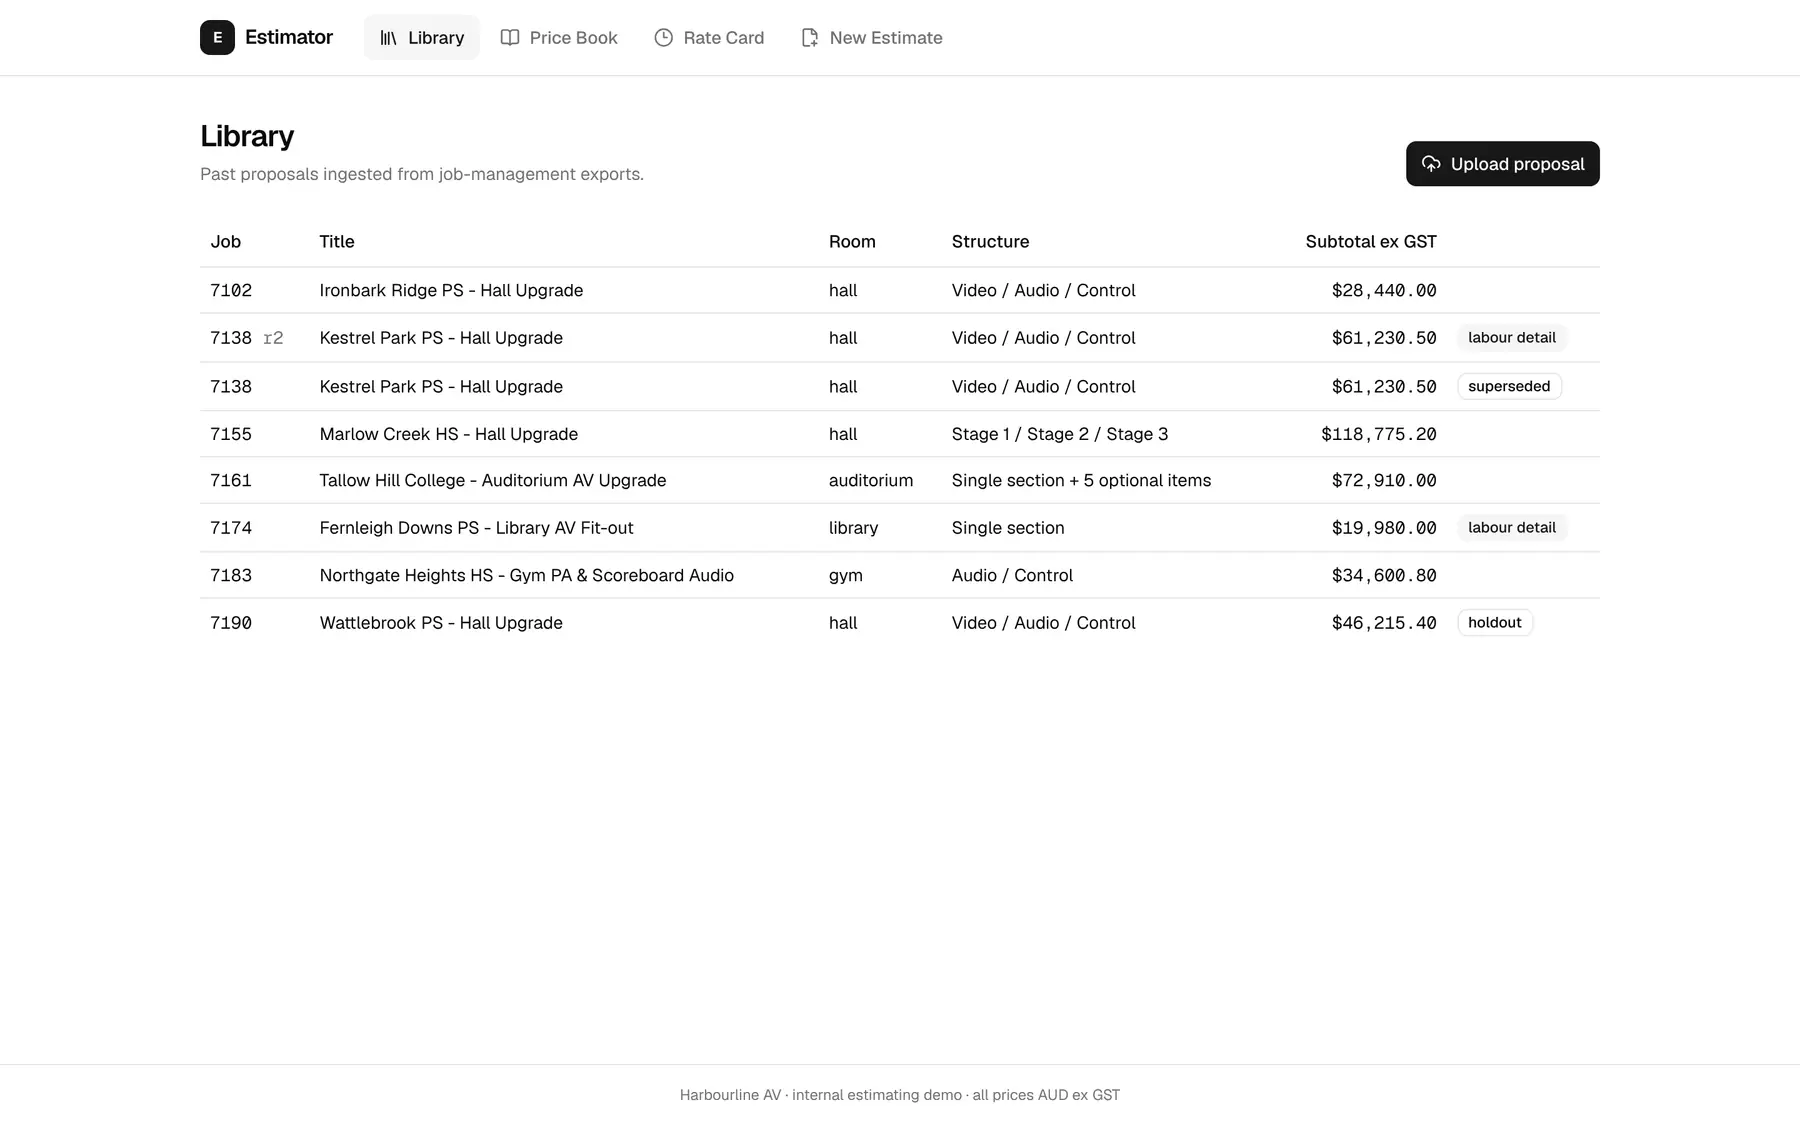The height and width of the screenshot is (1125, 1800).
Task: Click the Upload proposal button
Action: coord(1502,164)
